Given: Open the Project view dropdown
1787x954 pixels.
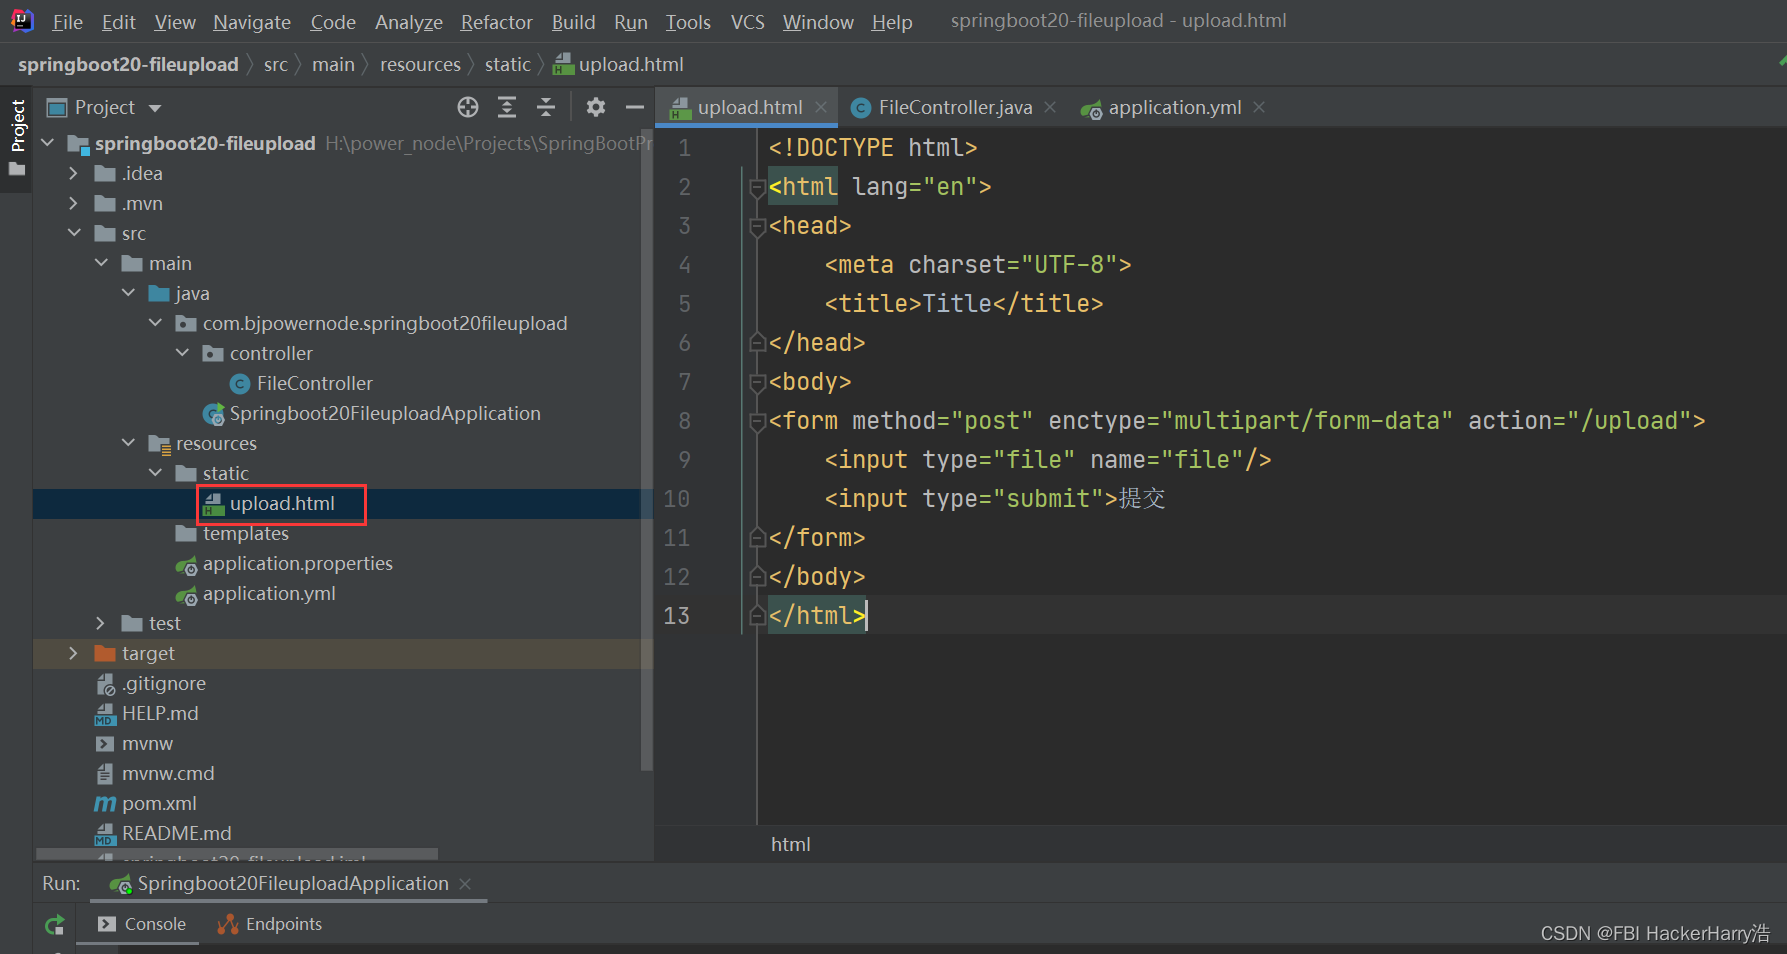Looking at the screenshot, I should [x=155, y=108].
